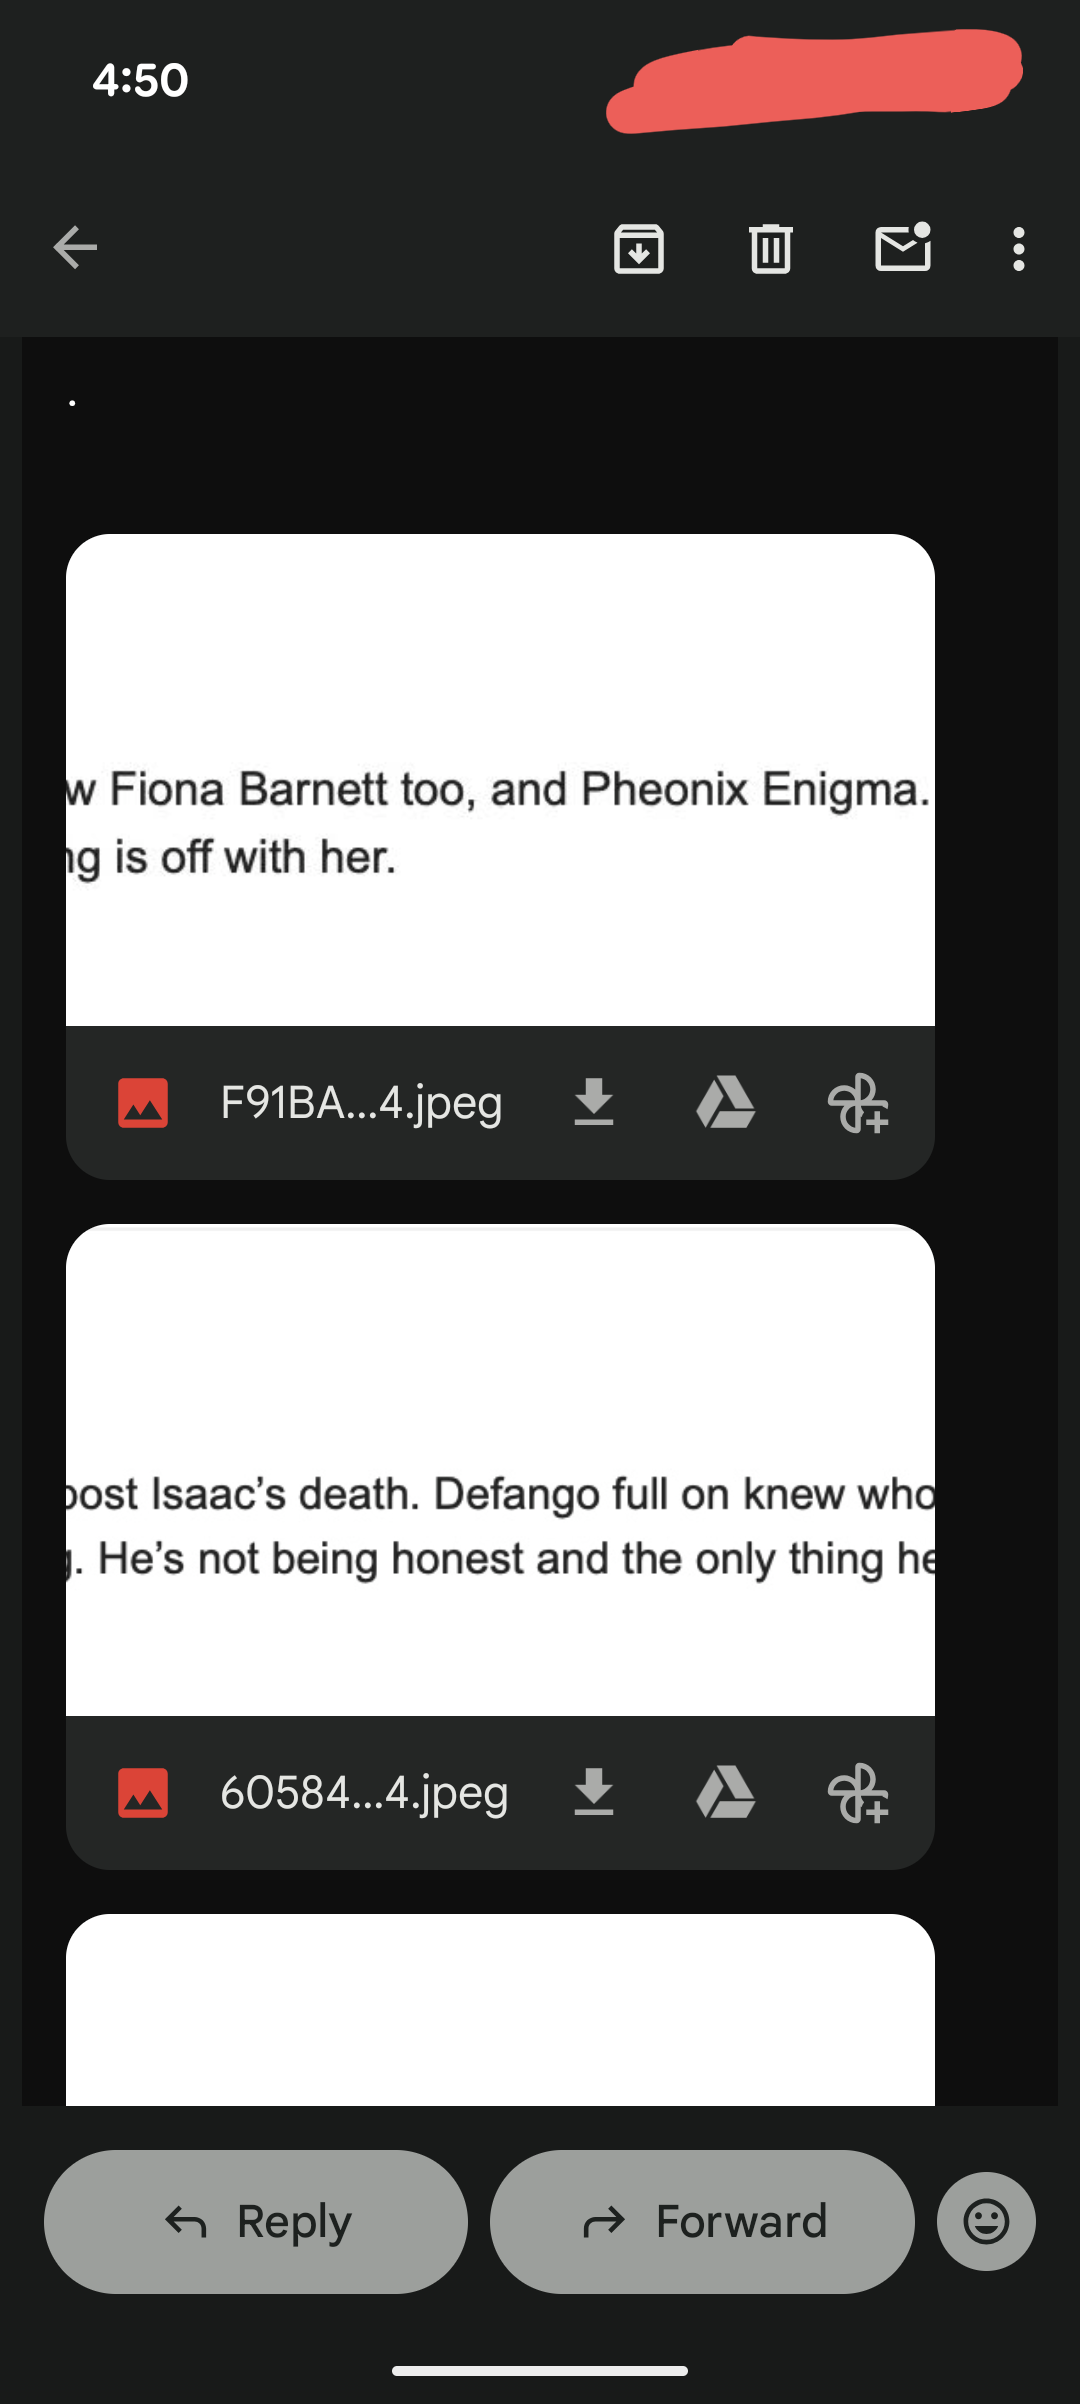The height and width of the screenshot is (2404, 1080).
Task: Open the Isaac's death image preview
Action: (x=500, y=1470)
